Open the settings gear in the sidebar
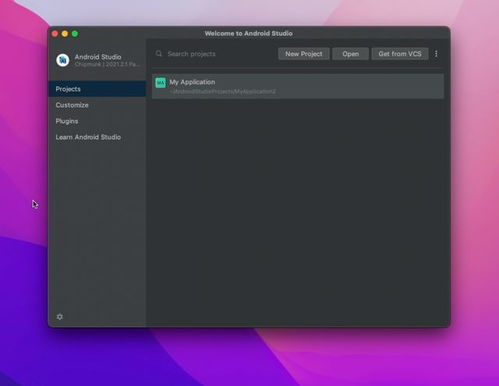The height and width of the screenshot is (386, 499). 60,317
